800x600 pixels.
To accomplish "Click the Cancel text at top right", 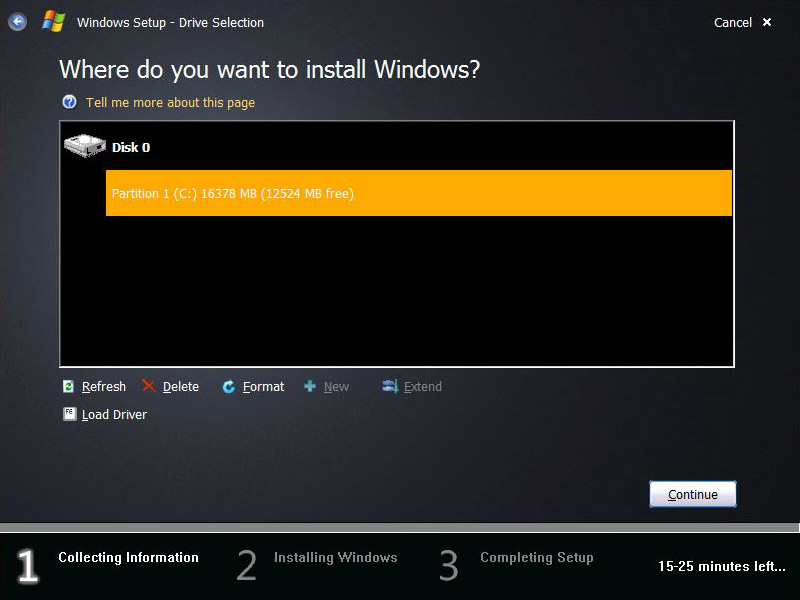I will [x=733, y=22].
